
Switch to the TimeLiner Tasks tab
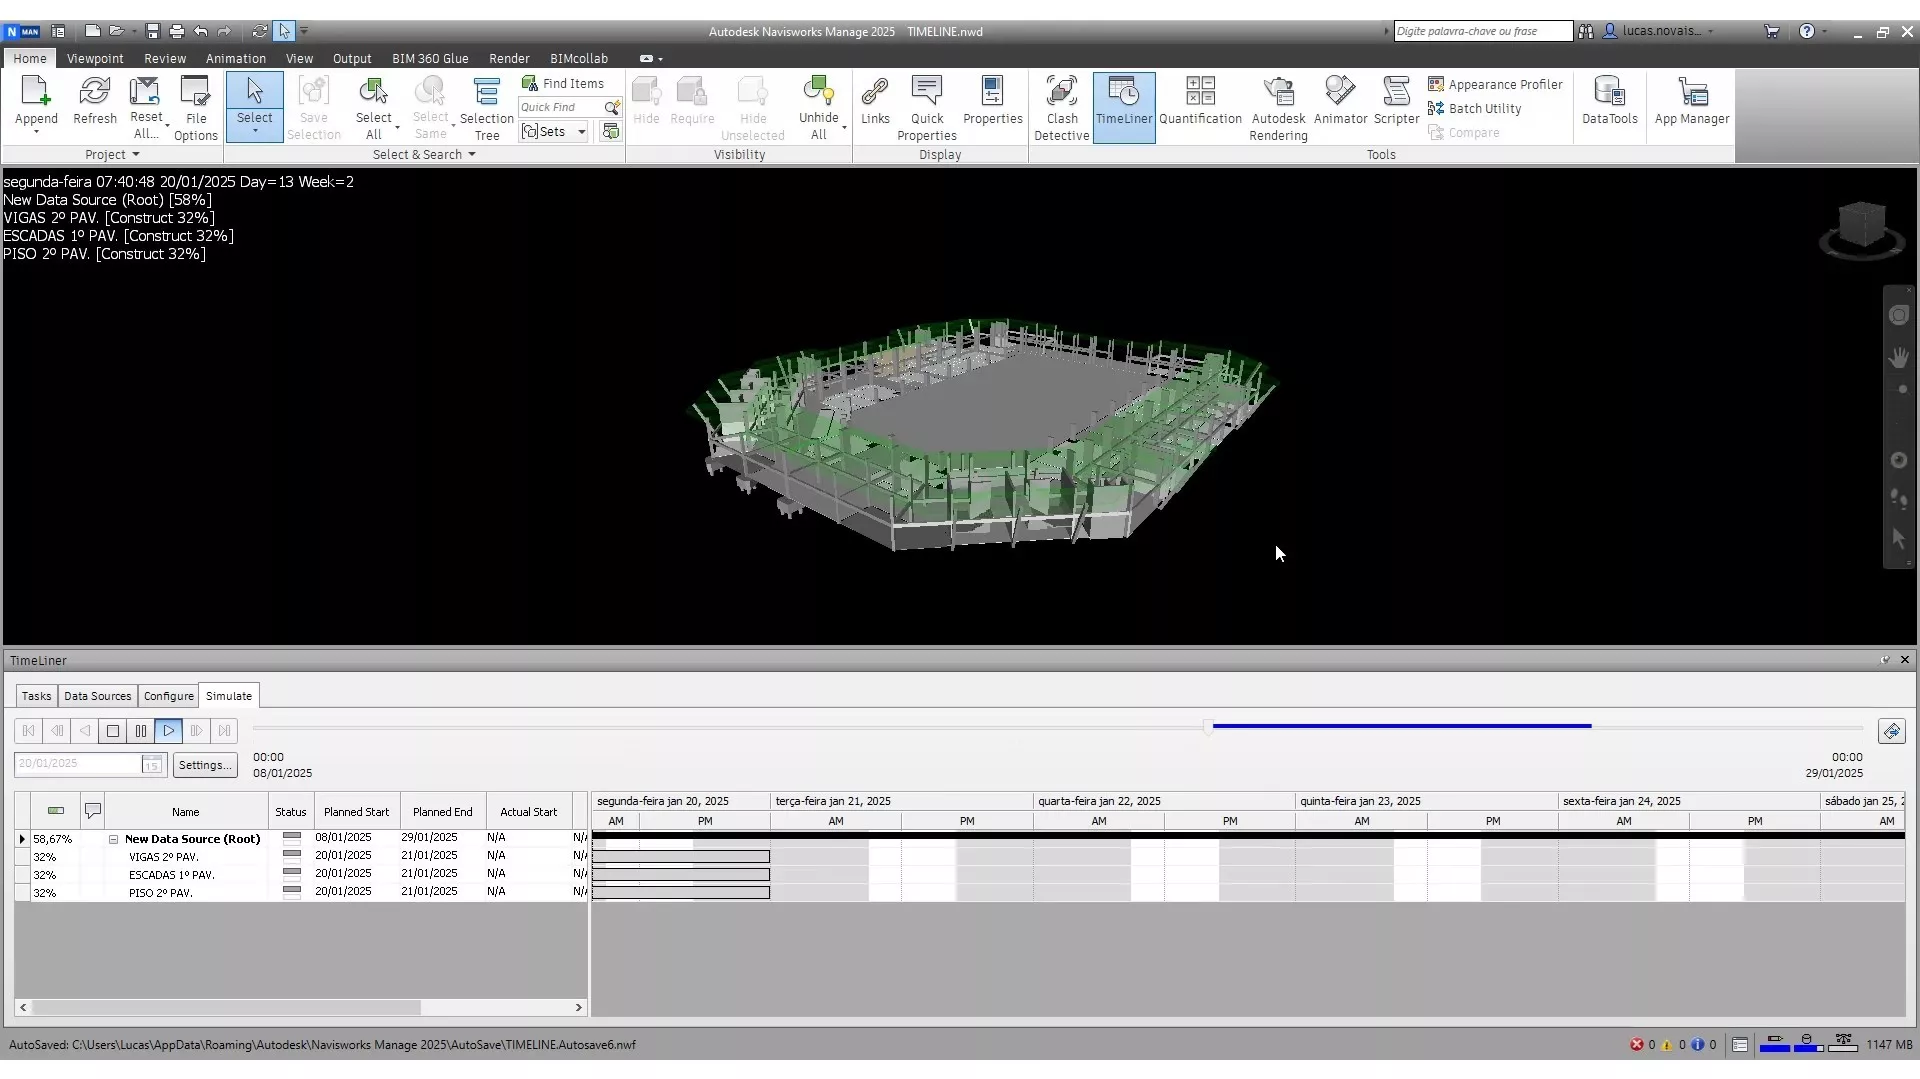pos(36,696)
